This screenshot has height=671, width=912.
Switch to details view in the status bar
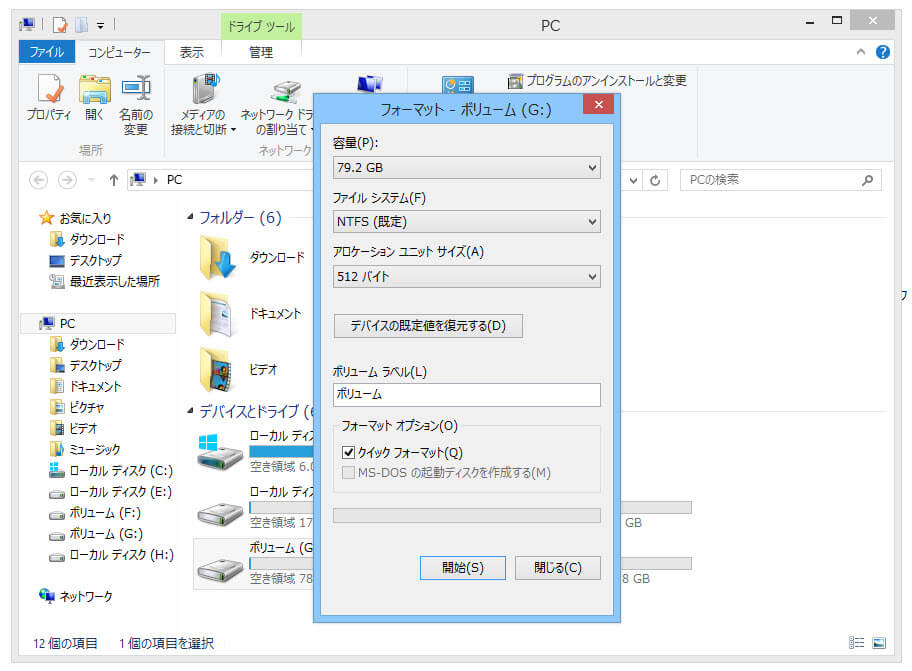pos(856,643)
